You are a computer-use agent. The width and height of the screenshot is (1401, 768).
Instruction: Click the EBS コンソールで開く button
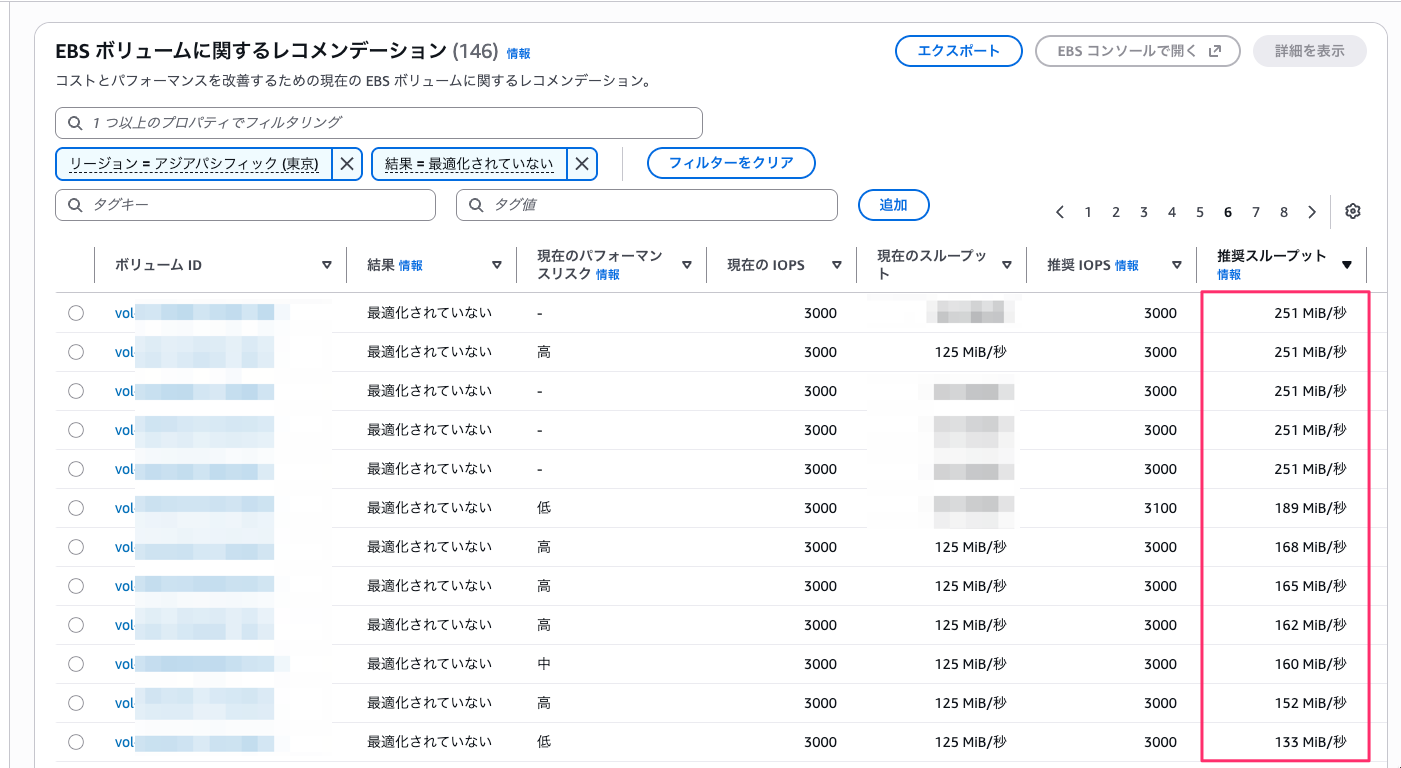[1138, 51]
